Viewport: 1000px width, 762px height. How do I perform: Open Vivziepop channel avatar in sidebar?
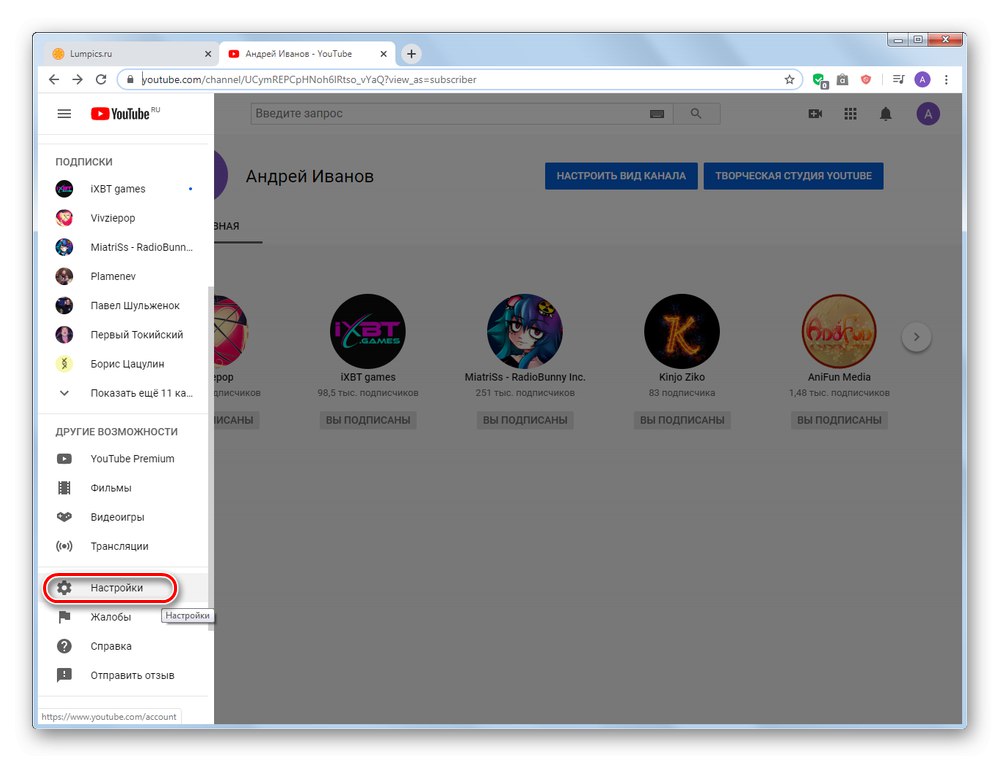coord(64,218)
